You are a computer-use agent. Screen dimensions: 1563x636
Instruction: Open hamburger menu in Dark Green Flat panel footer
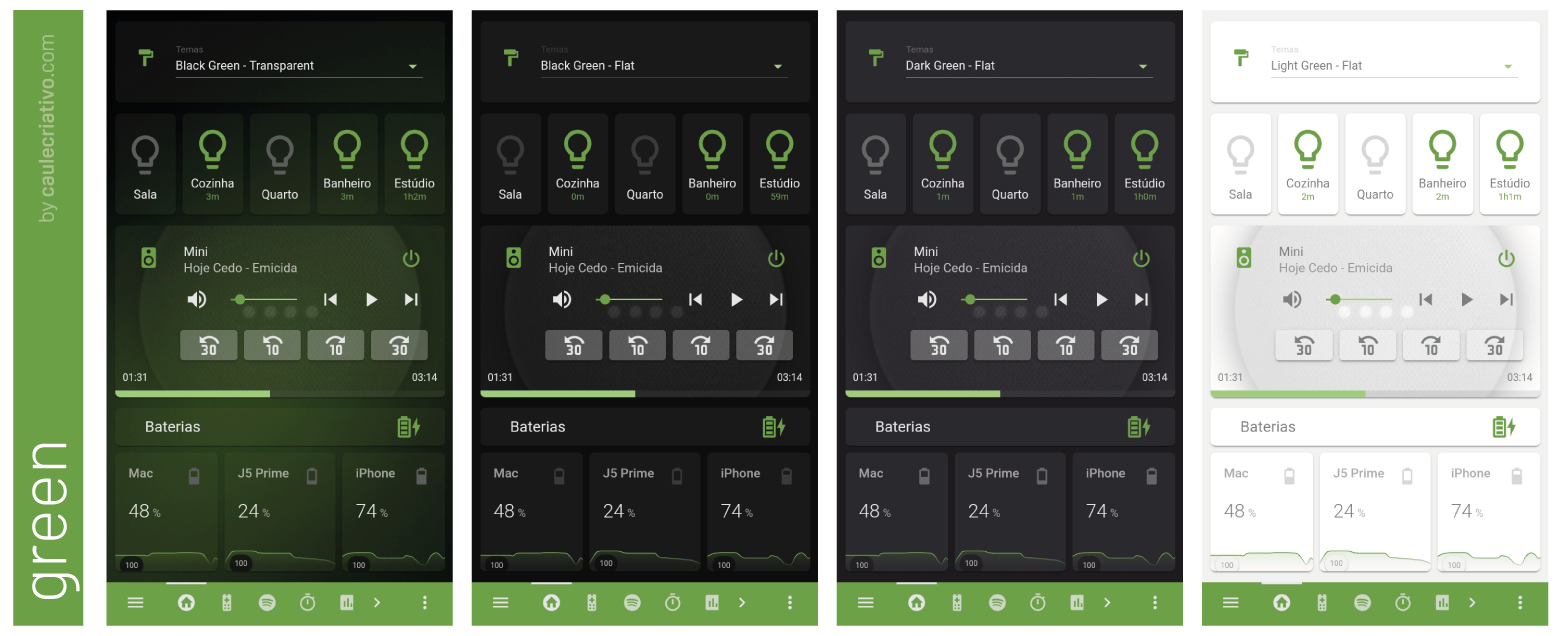[x=866, y=603]
